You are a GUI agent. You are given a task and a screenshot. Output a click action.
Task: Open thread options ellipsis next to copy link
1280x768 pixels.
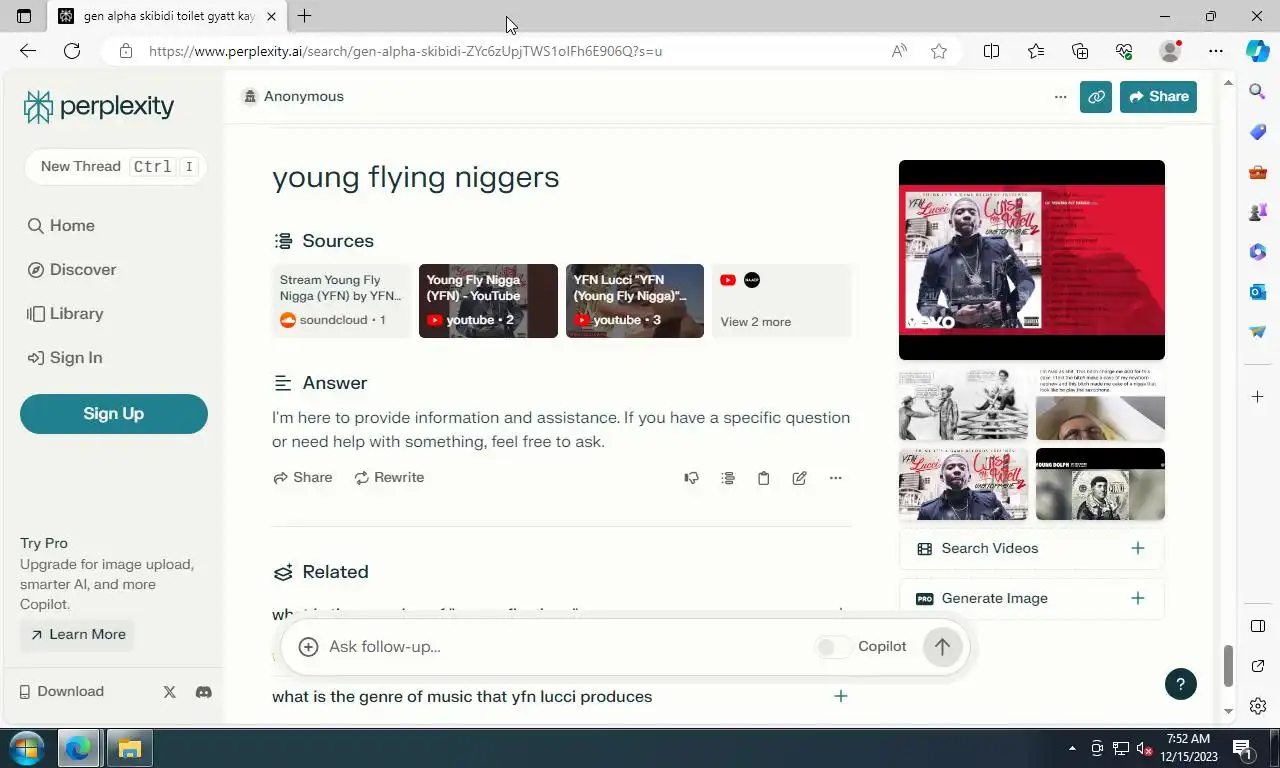click(x=1060, y=97)
